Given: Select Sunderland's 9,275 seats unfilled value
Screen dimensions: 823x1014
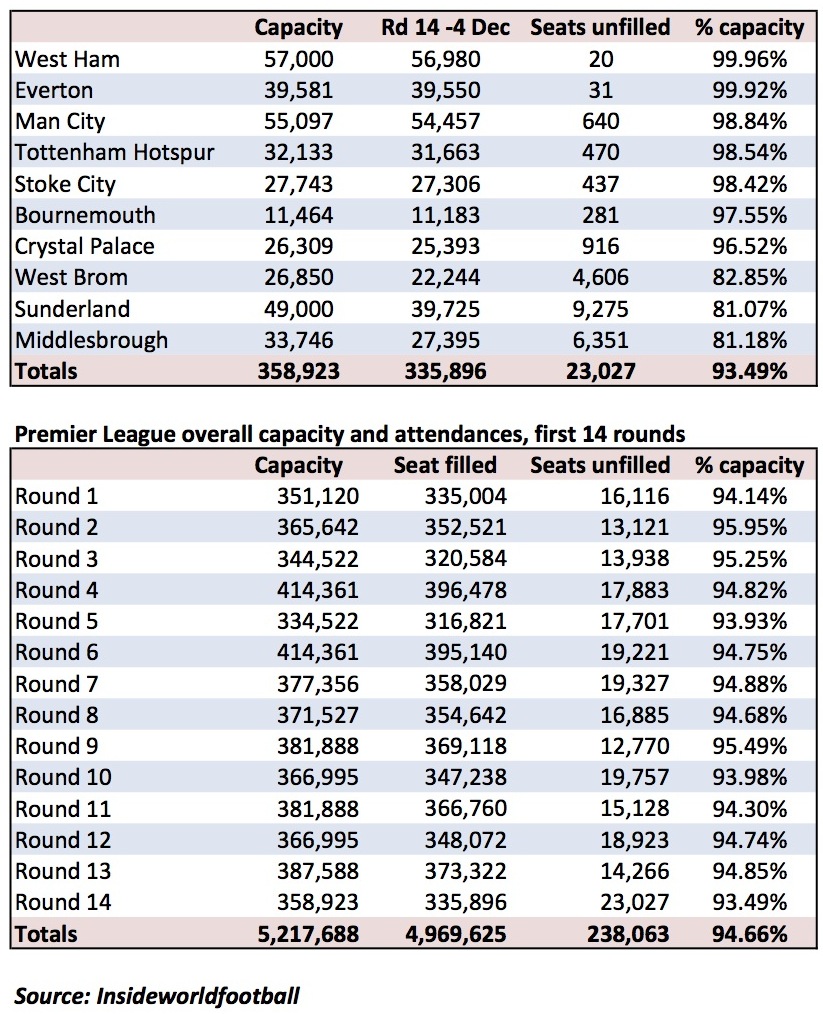Looking at the screenshot, I should click(x=601, y=308).
